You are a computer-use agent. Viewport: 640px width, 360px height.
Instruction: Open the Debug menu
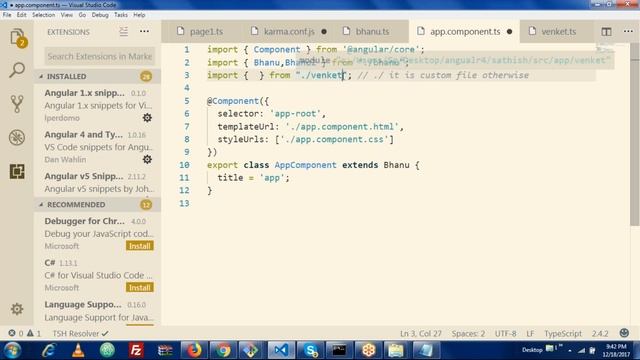point(100,15)
